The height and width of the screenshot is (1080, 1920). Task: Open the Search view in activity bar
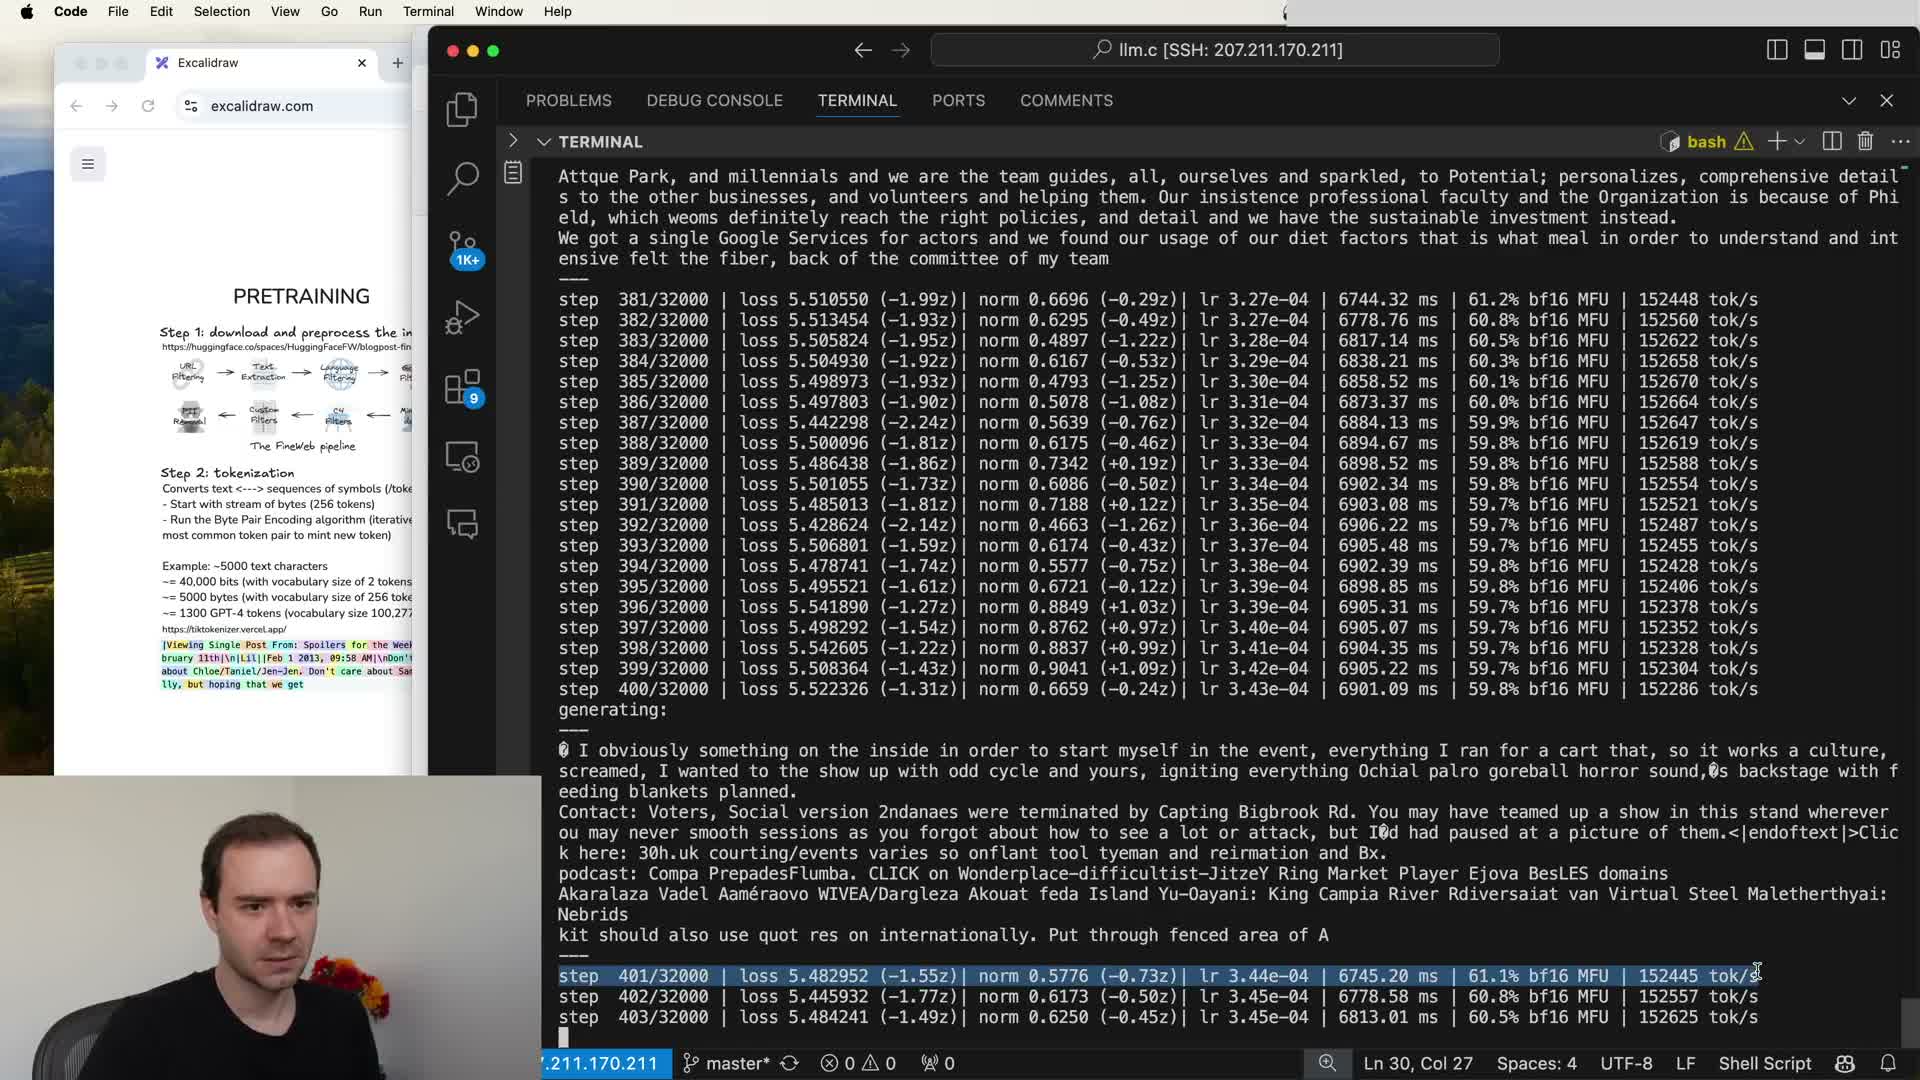(x=461, y=179)
